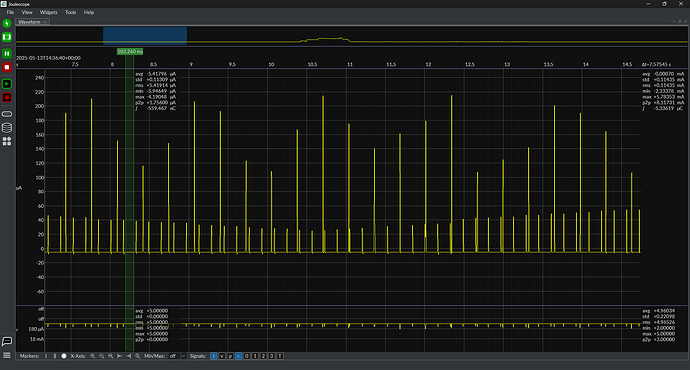Click the X-Axis zoom in magnifier
Screen dimensions: 690x370
[92, 356]
